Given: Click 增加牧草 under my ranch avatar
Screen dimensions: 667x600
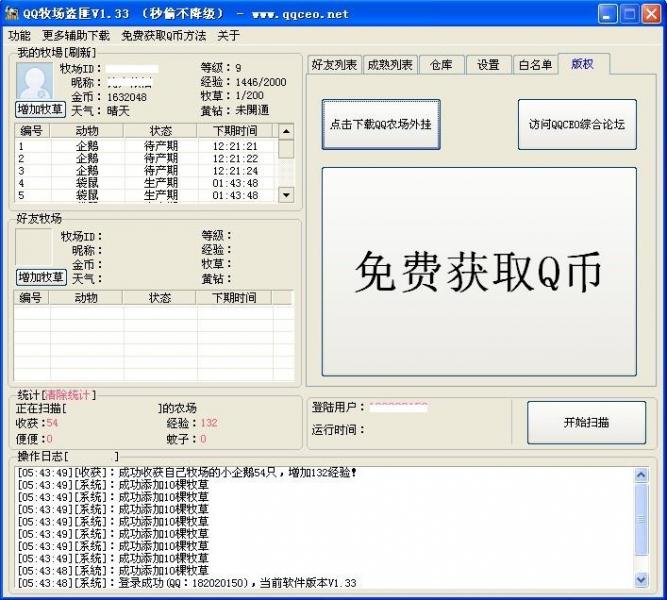Looking at the screenshot, I should (x=40, y=109).
